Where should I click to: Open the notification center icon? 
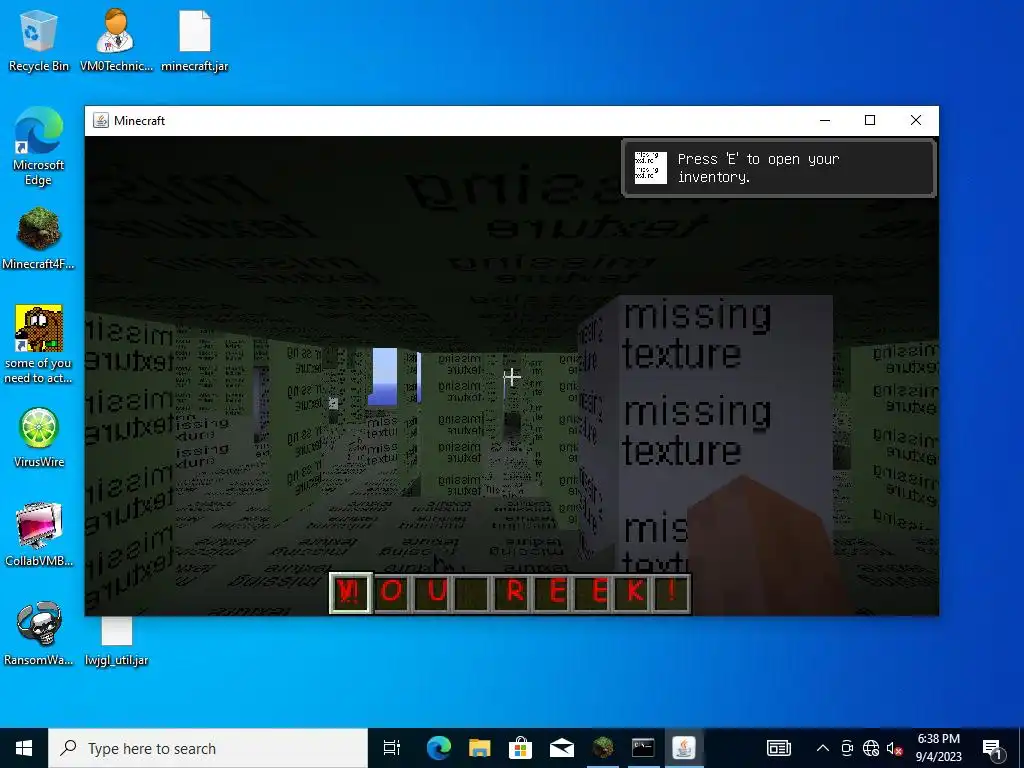(992, 748)
